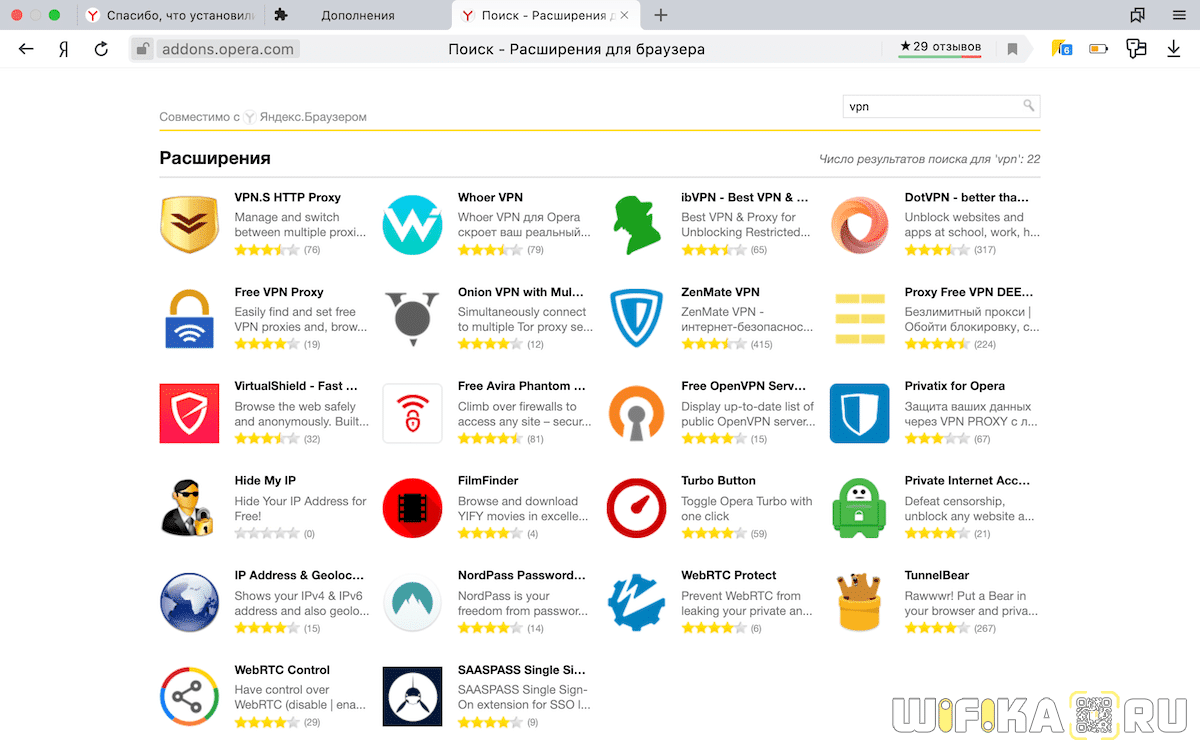1200x750 pixels.
Task: Open the SAASPASS dark icon
Action: click(412, 697)
